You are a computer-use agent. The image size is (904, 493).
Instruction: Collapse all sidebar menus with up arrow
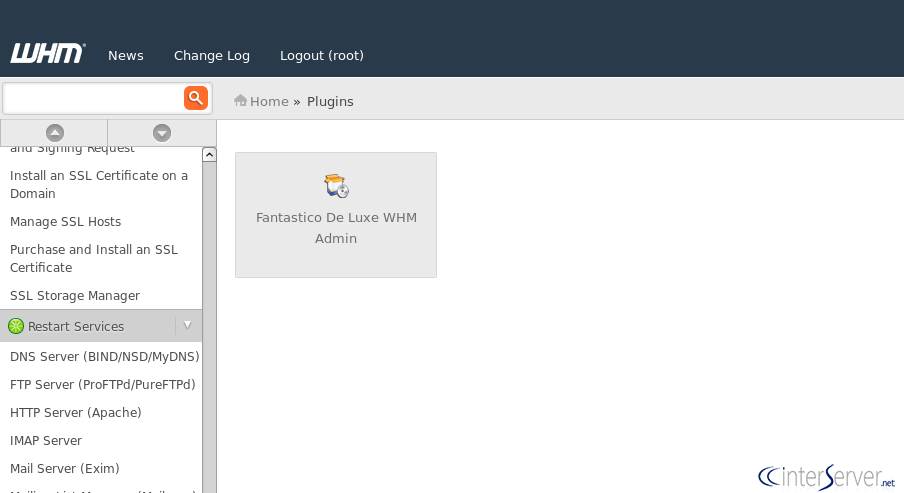coord(54,133)
